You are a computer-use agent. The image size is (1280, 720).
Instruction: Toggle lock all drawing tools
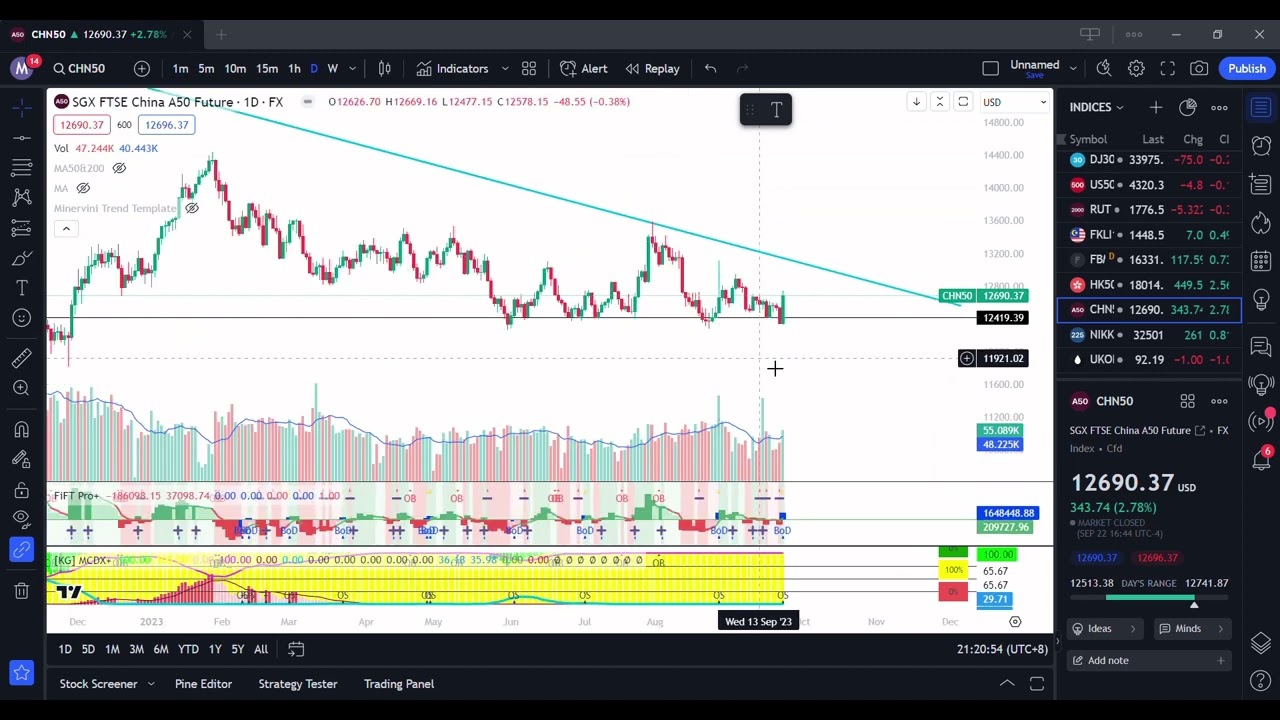coord(21,490)
